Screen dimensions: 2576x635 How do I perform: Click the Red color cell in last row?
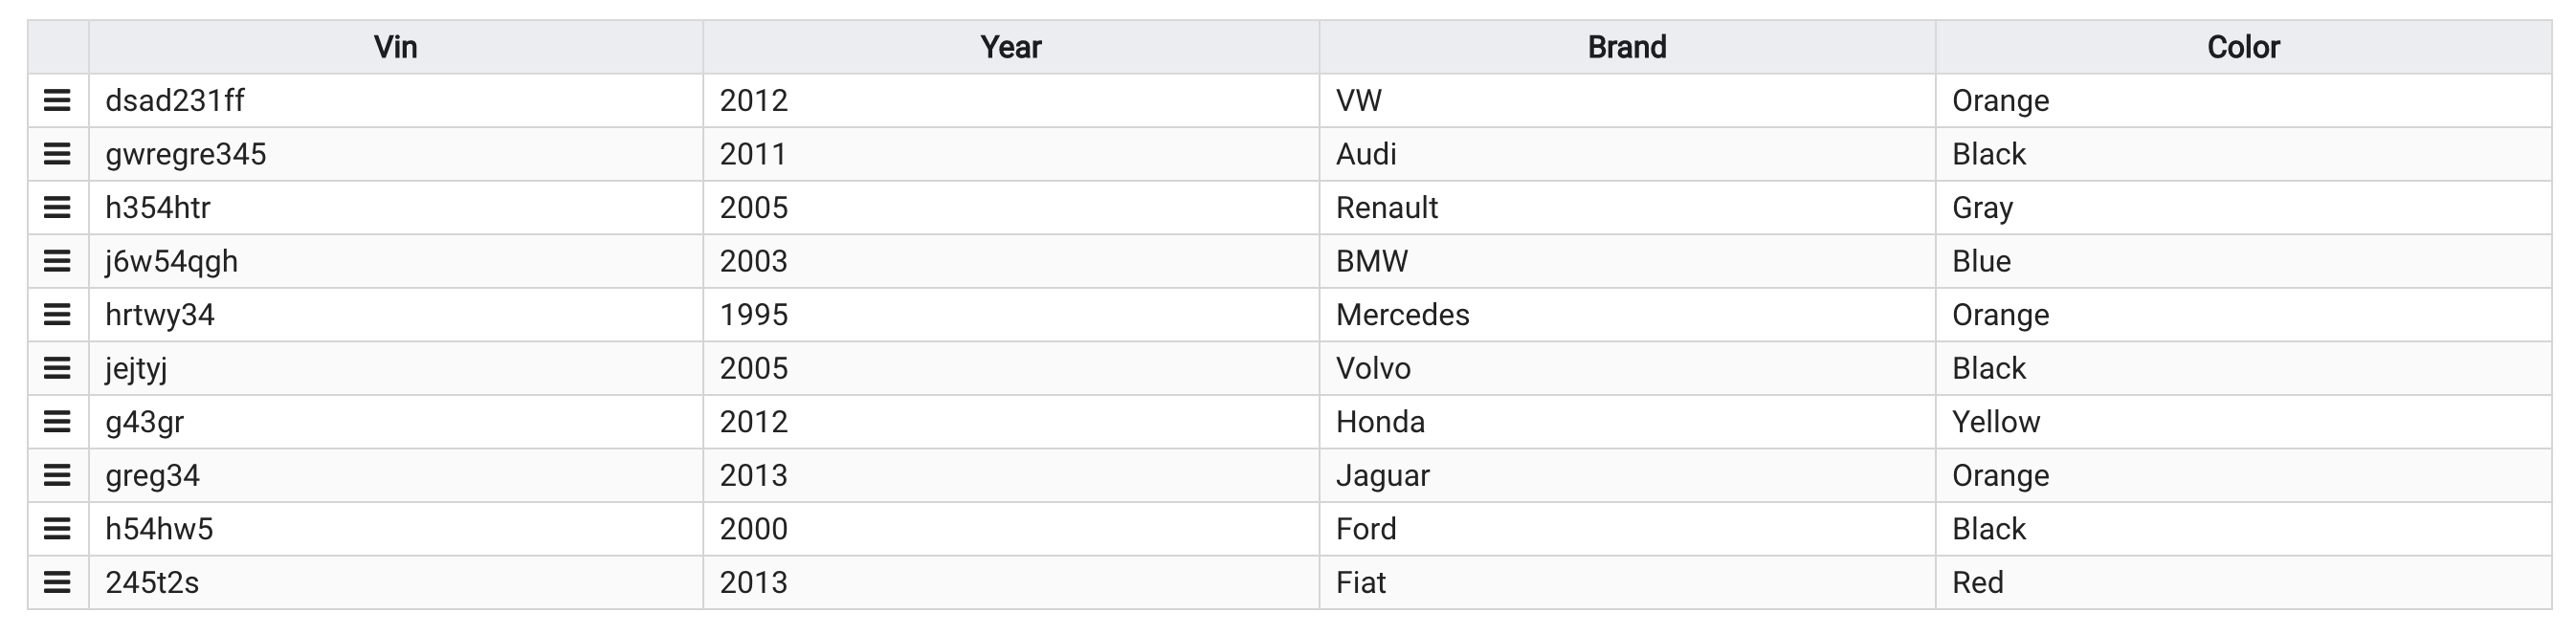pyautogui.click(x=2243, y=582)
